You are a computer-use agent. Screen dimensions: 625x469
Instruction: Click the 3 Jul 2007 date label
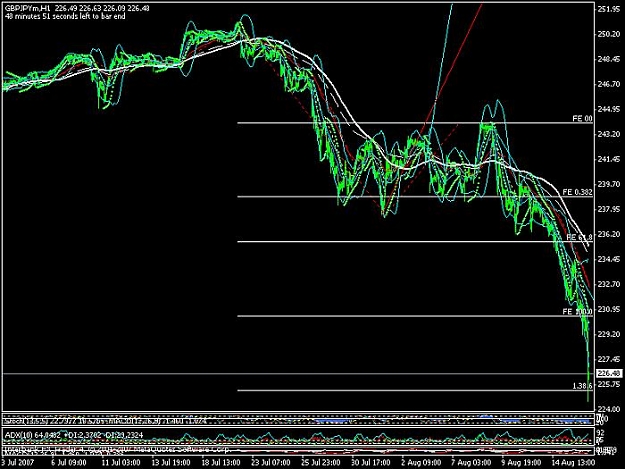(18, 463)
